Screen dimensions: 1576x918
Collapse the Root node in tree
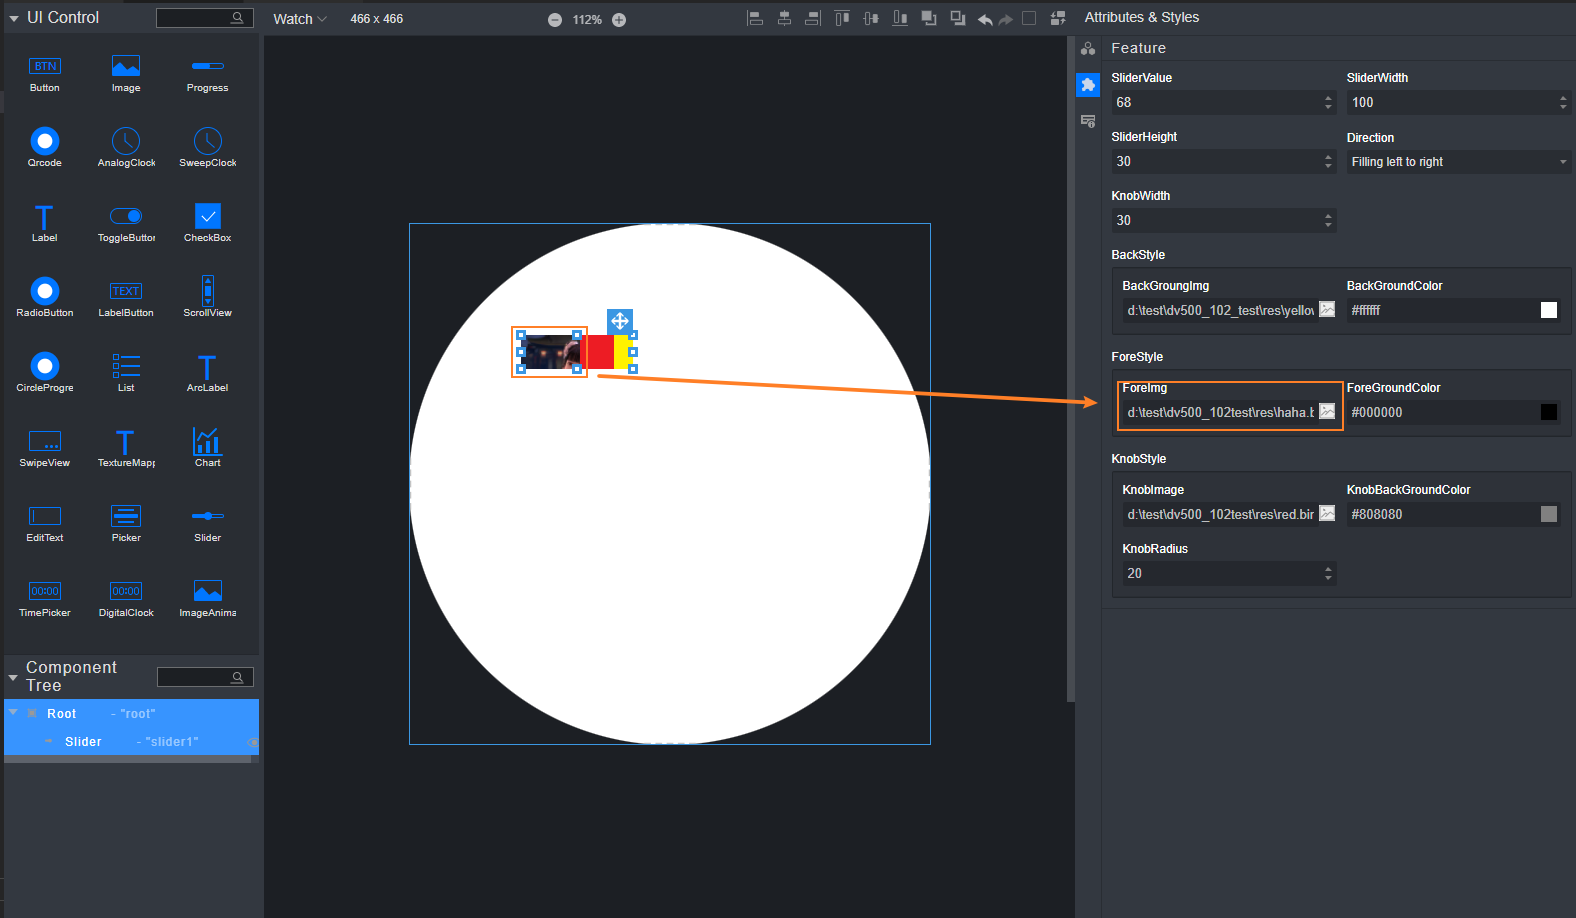point(13,713)
